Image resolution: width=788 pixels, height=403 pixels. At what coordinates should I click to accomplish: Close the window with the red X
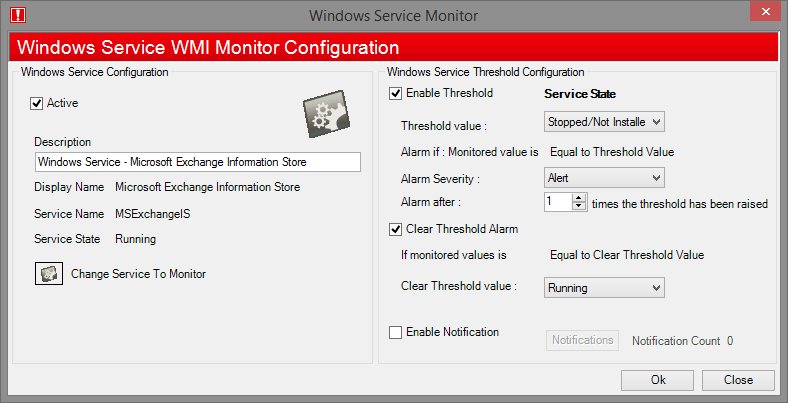click(x=765, y=11)
